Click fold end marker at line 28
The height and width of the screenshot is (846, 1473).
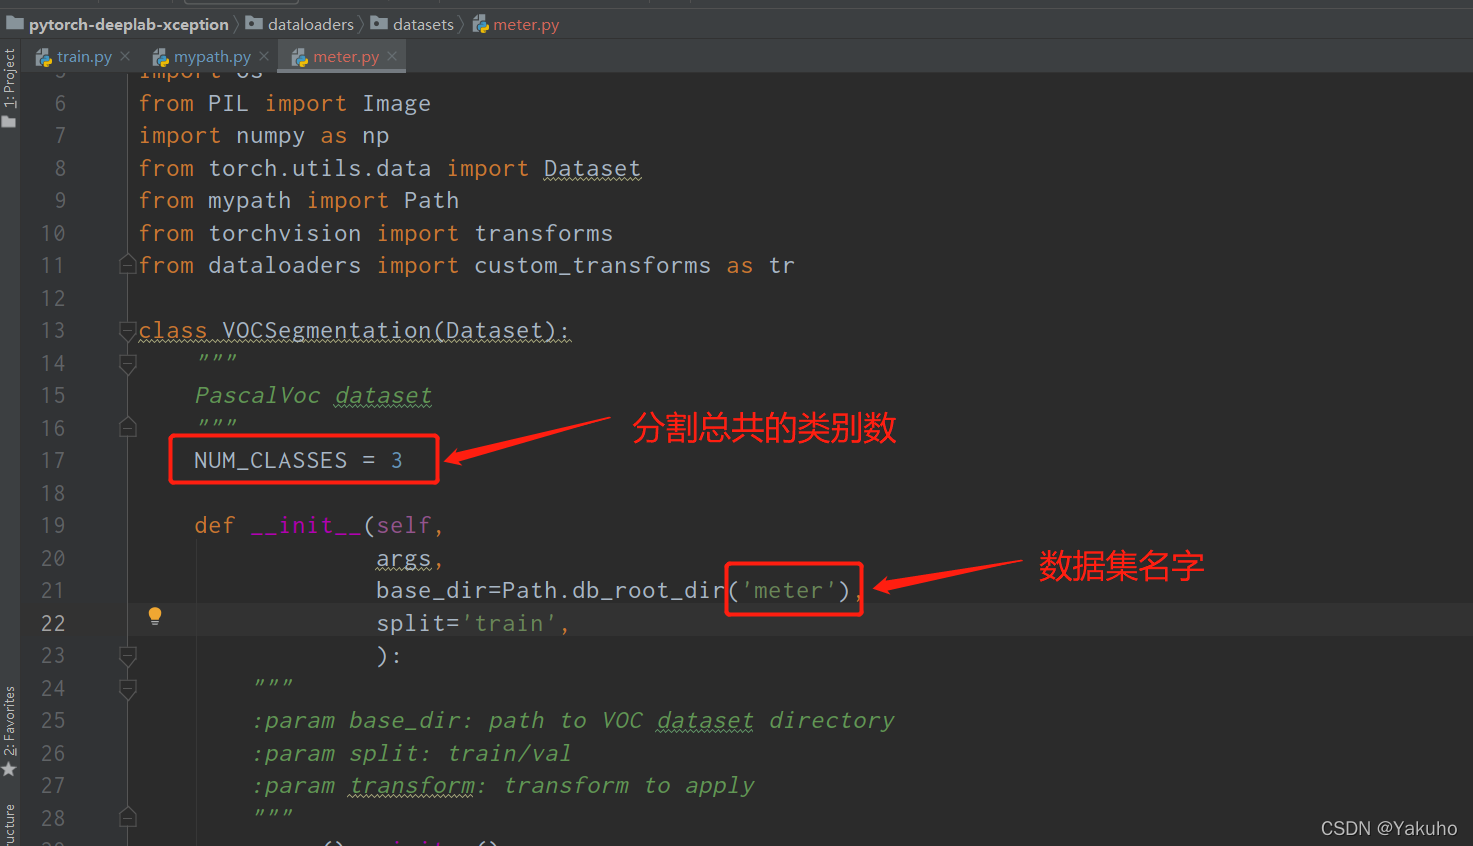[127, 818]
